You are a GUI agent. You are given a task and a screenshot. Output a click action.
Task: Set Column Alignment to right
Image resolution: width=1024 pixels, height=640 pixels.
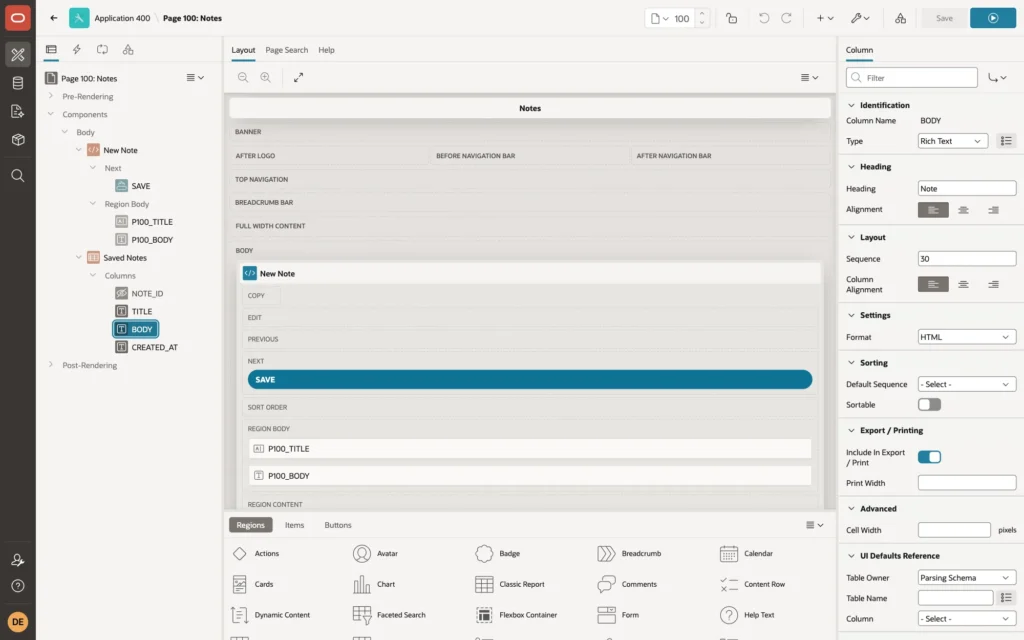(993, 284)
